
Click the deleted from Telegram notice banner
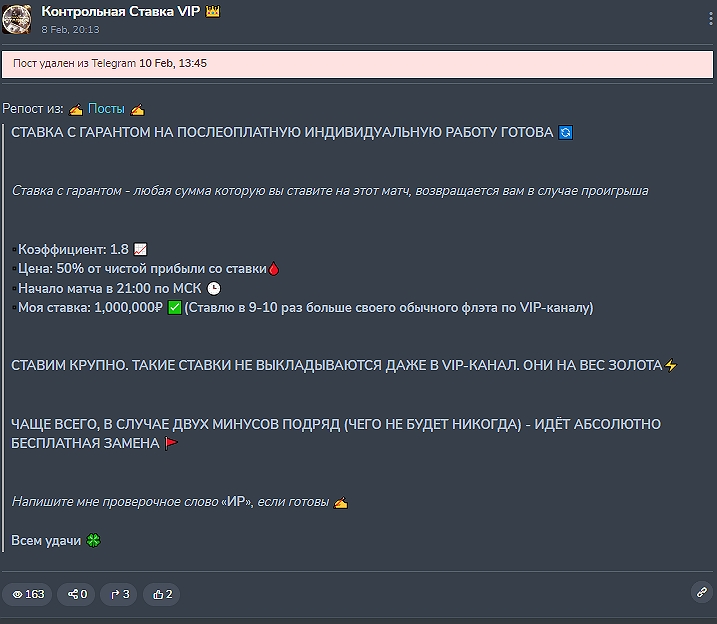[x=357, y=64]
